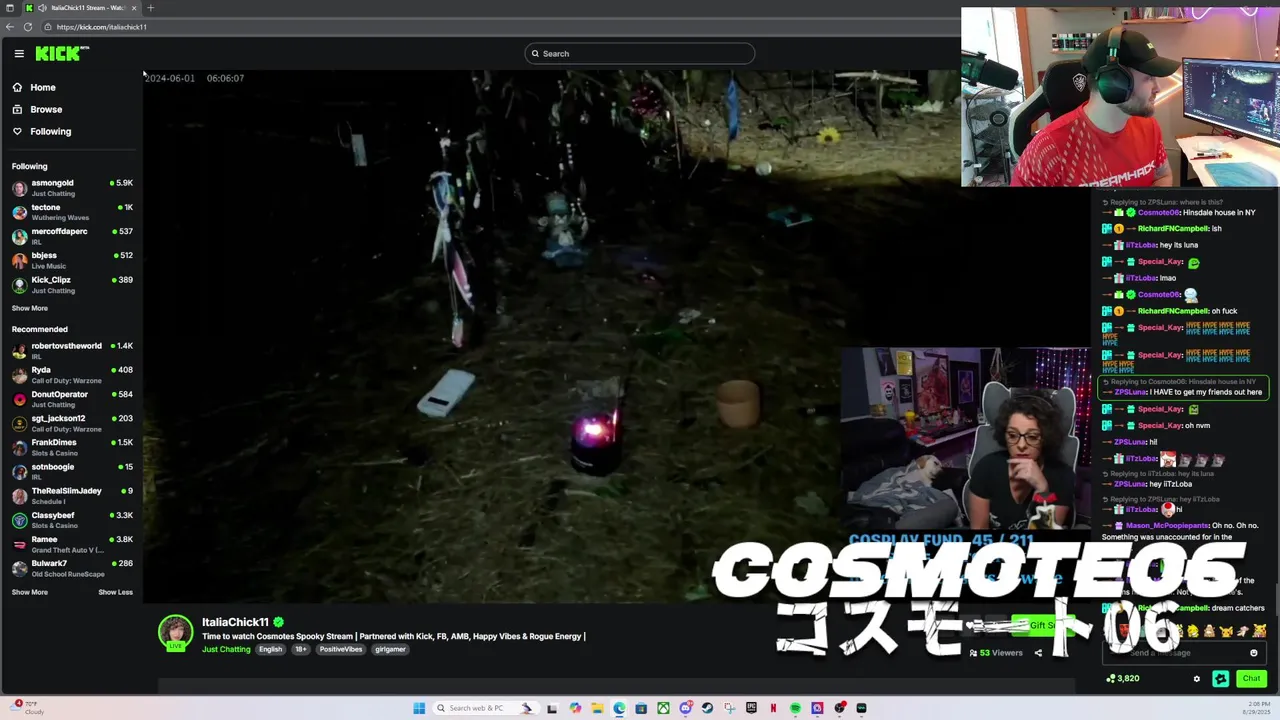Open chat settings gear icon
1280x720 pixels.
[1196, 678]
